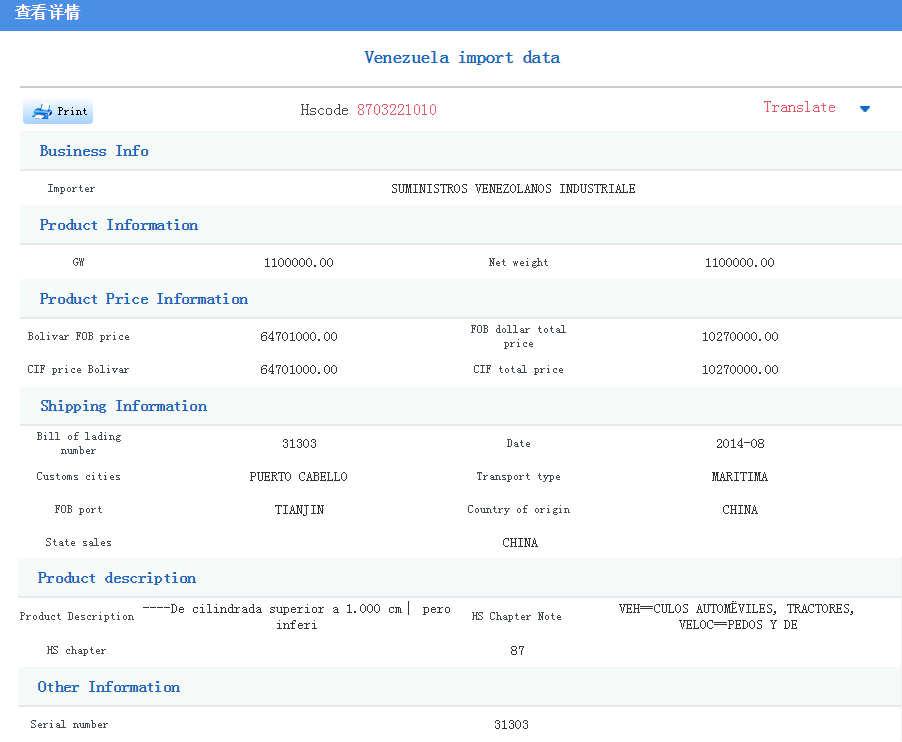Click the Shipping Information section header
Viewport: 902px width, 742px height.
[x=124, y=406]
